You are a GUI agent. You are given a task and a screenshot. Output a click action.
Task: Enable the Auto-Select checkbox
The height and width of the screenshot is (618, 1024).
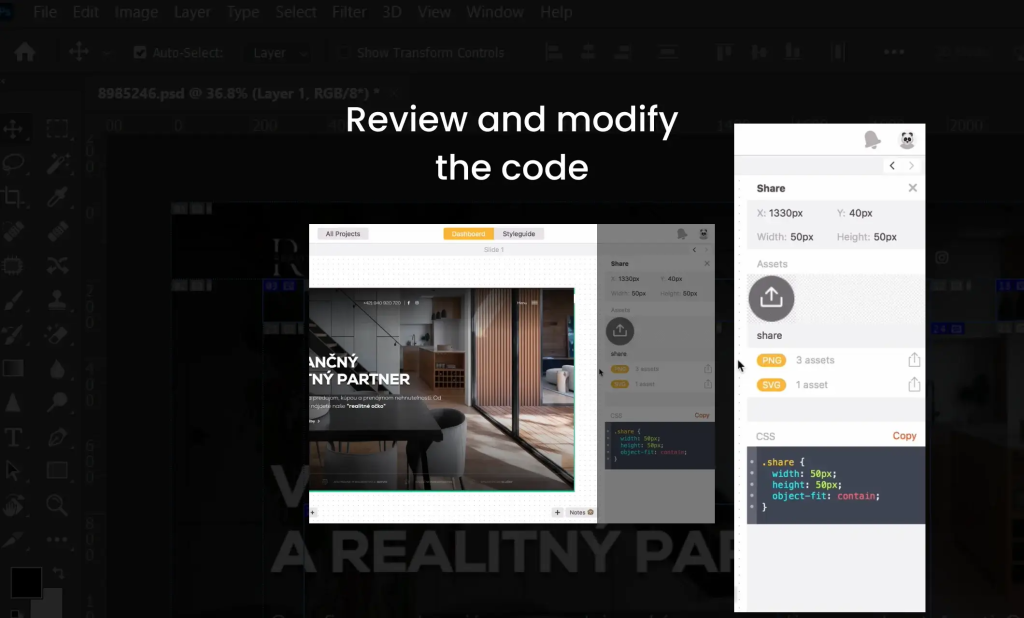click(x=139, y=52)
